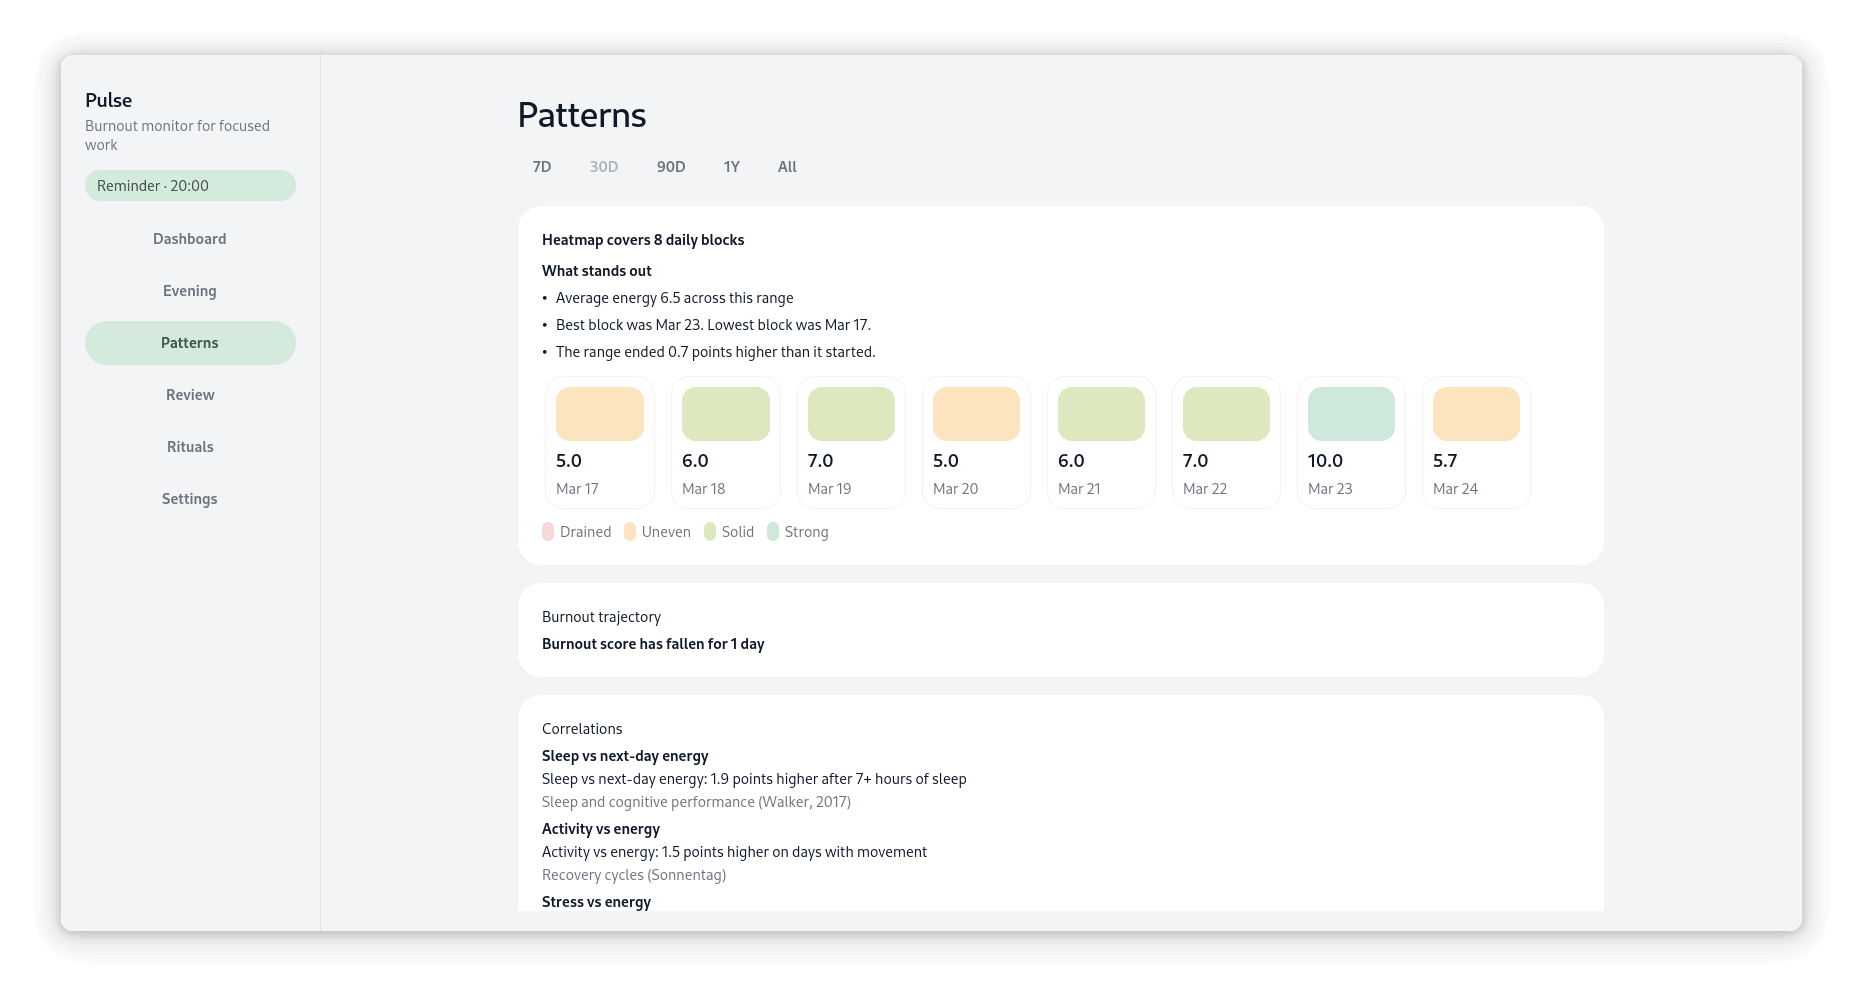This screenshot has height=998, width=1863.
Task: Select the 30D range tab
Action: (x=603, y=167)
